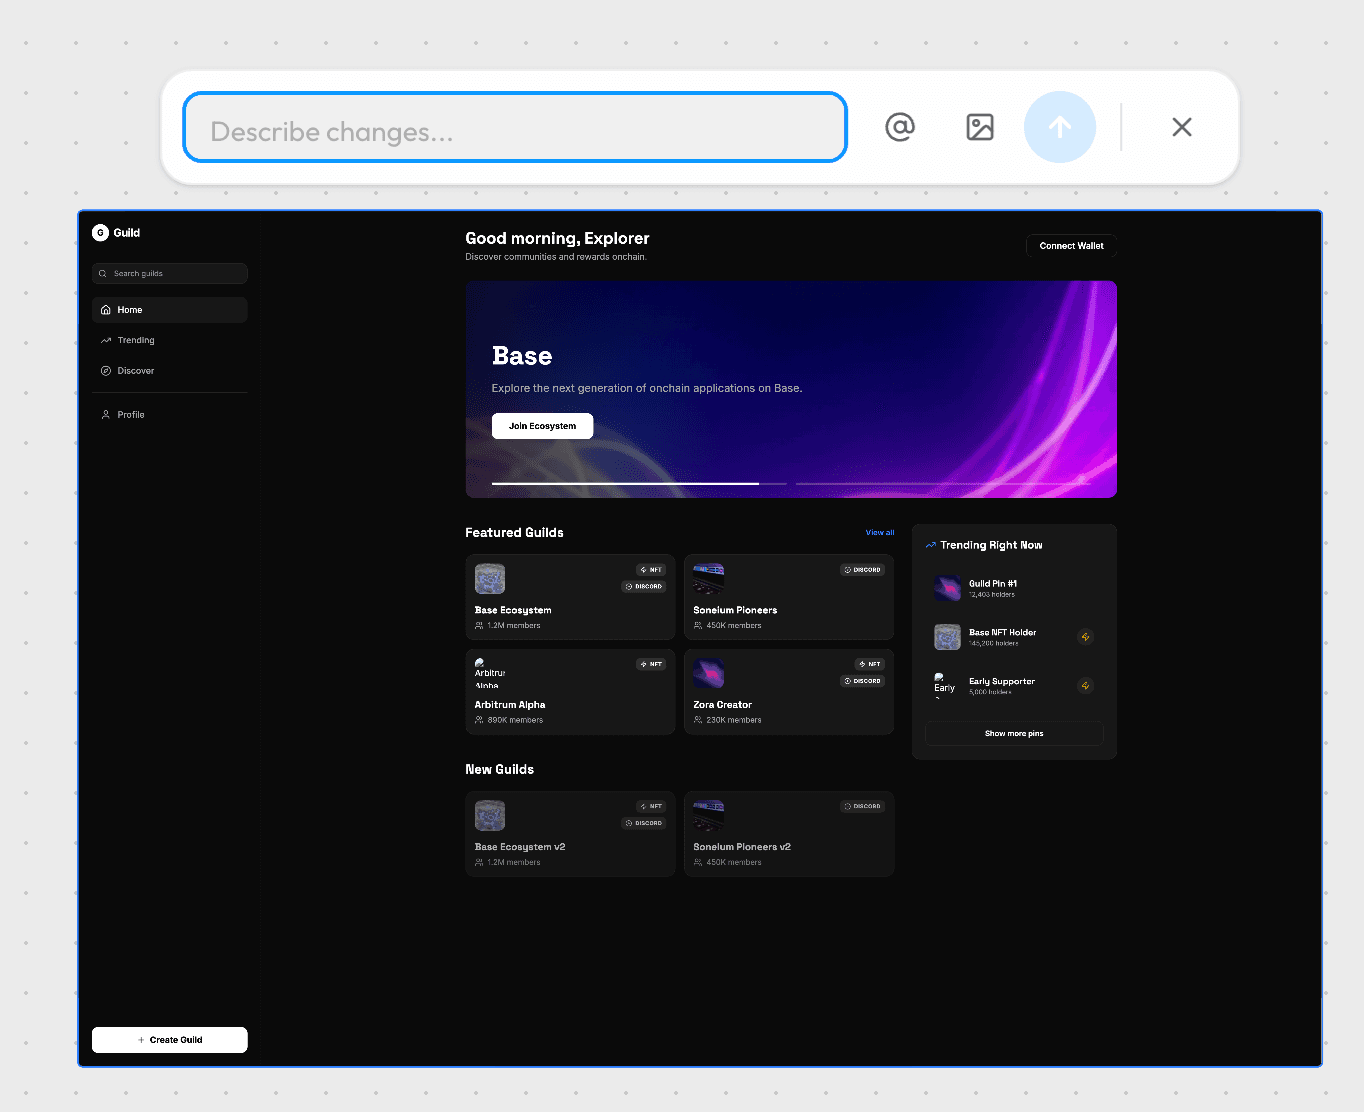Expand list with Show more pins
Screen dimensions: 1364x1112
point(1013,734)
